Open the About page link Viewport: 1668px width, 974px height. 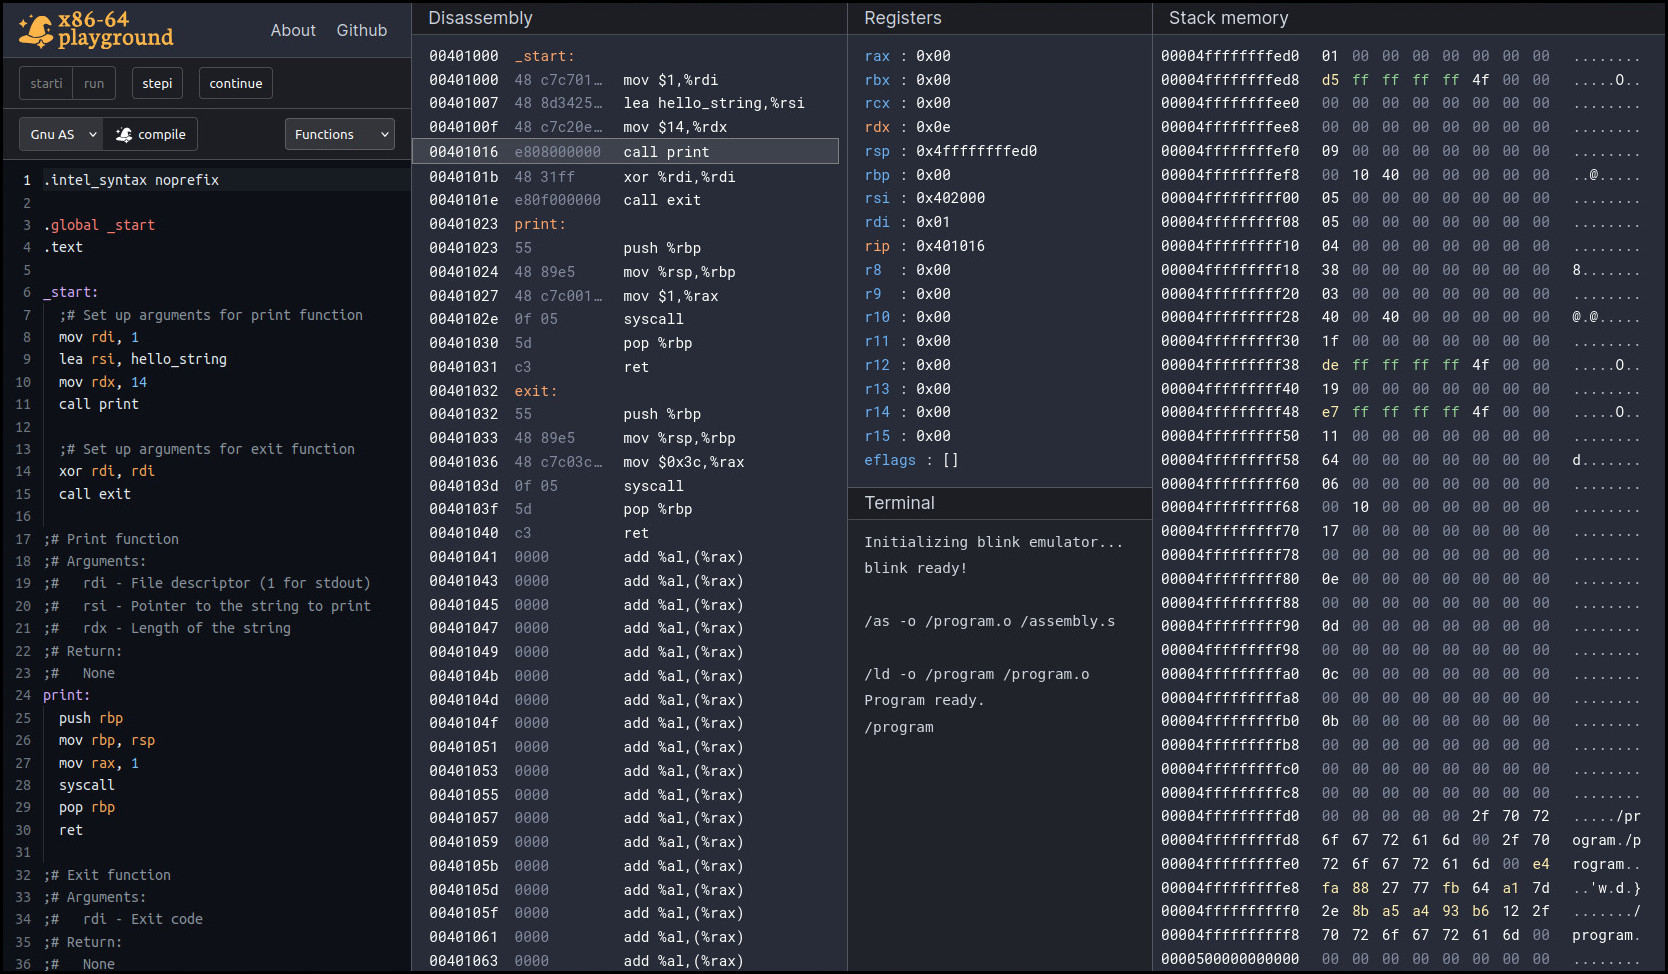pos(293,30)
